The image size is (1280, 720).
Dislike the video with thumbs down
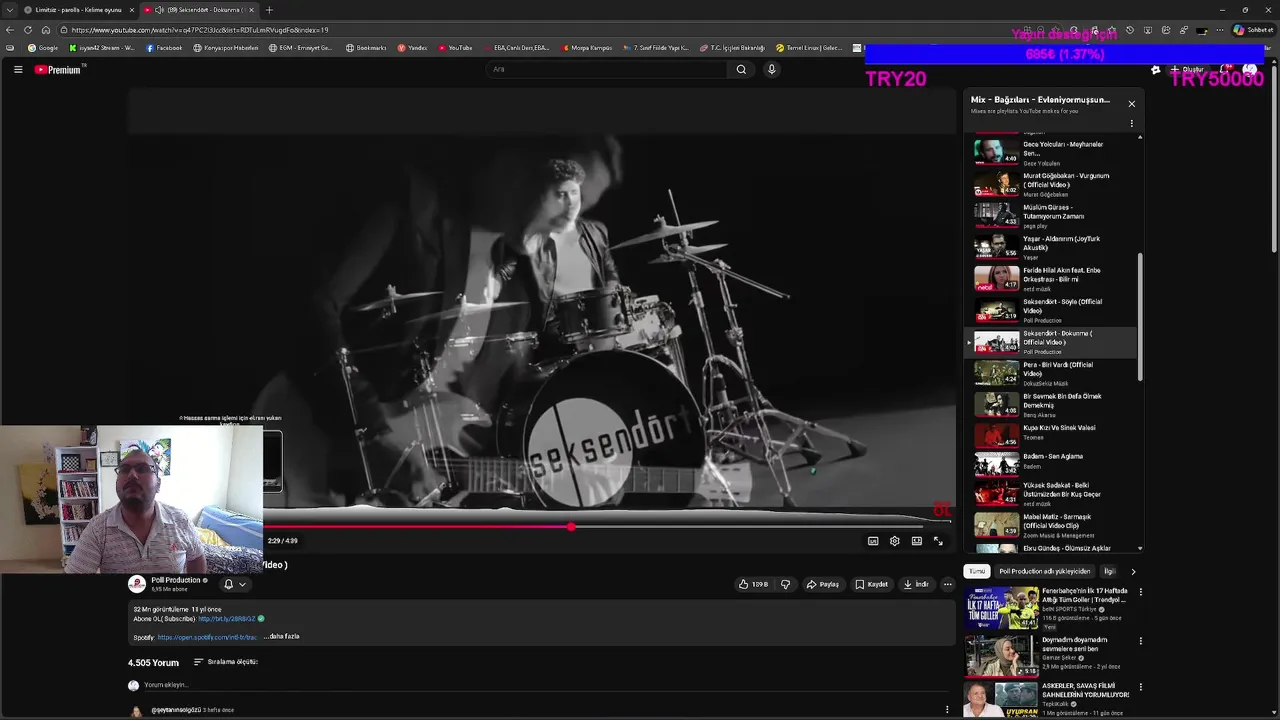click(x=785, y=584)
